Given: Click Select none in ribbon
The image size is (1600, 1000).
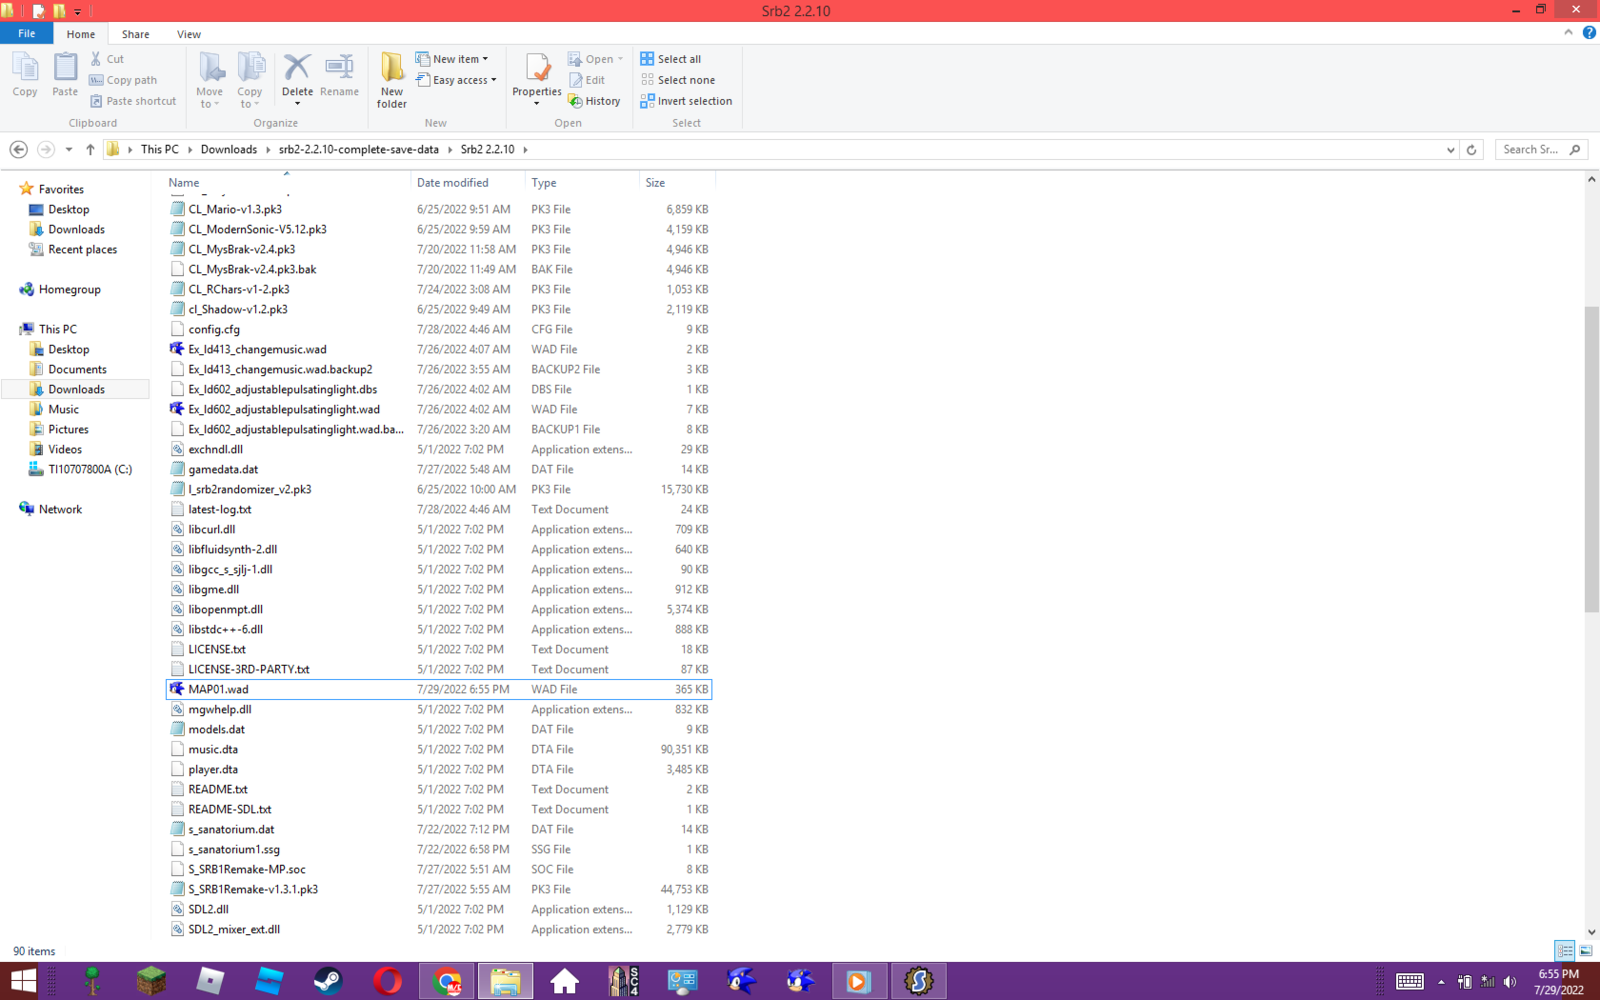Looking at the screenshot, I should tap(677, 80).
